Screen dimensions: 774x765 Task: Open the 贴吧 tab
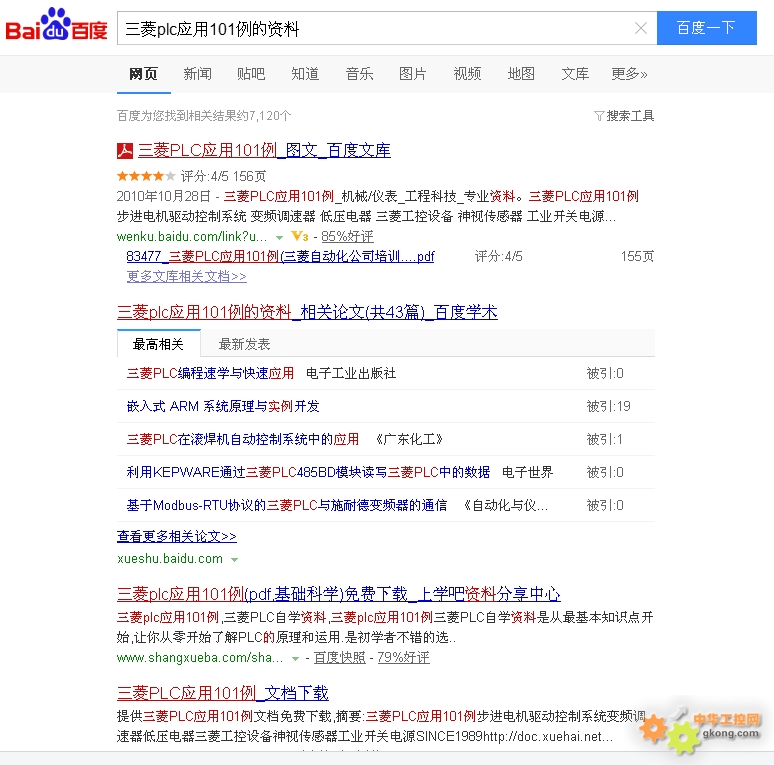[251, 74]
